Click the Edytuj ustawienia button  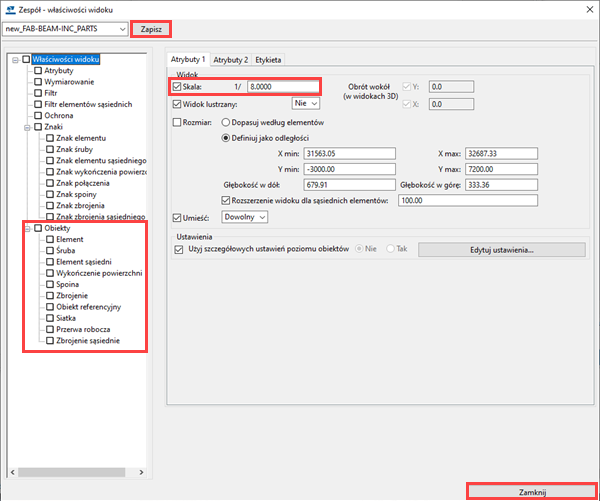(x=501, y=250)
